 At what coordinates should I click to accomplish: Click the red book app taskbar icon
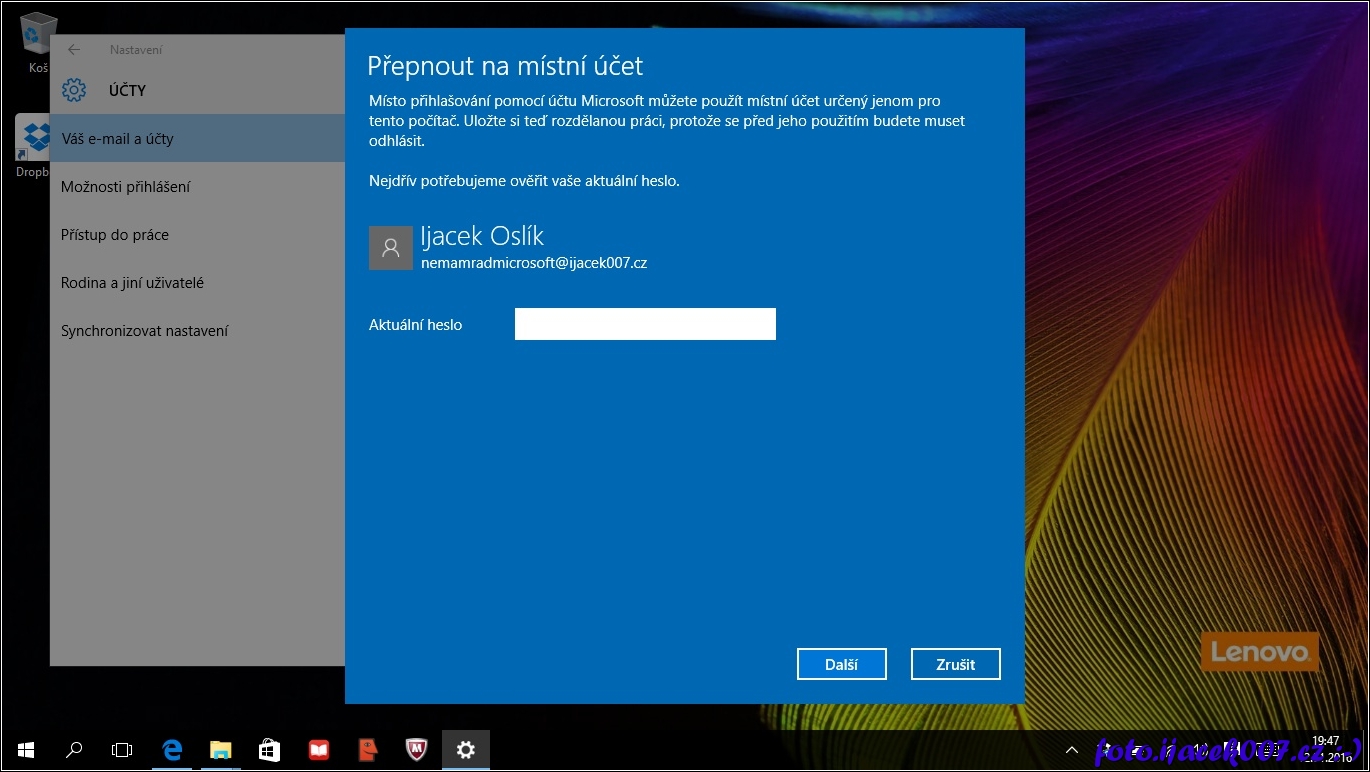pyautogui.click(x=319, y=749)
